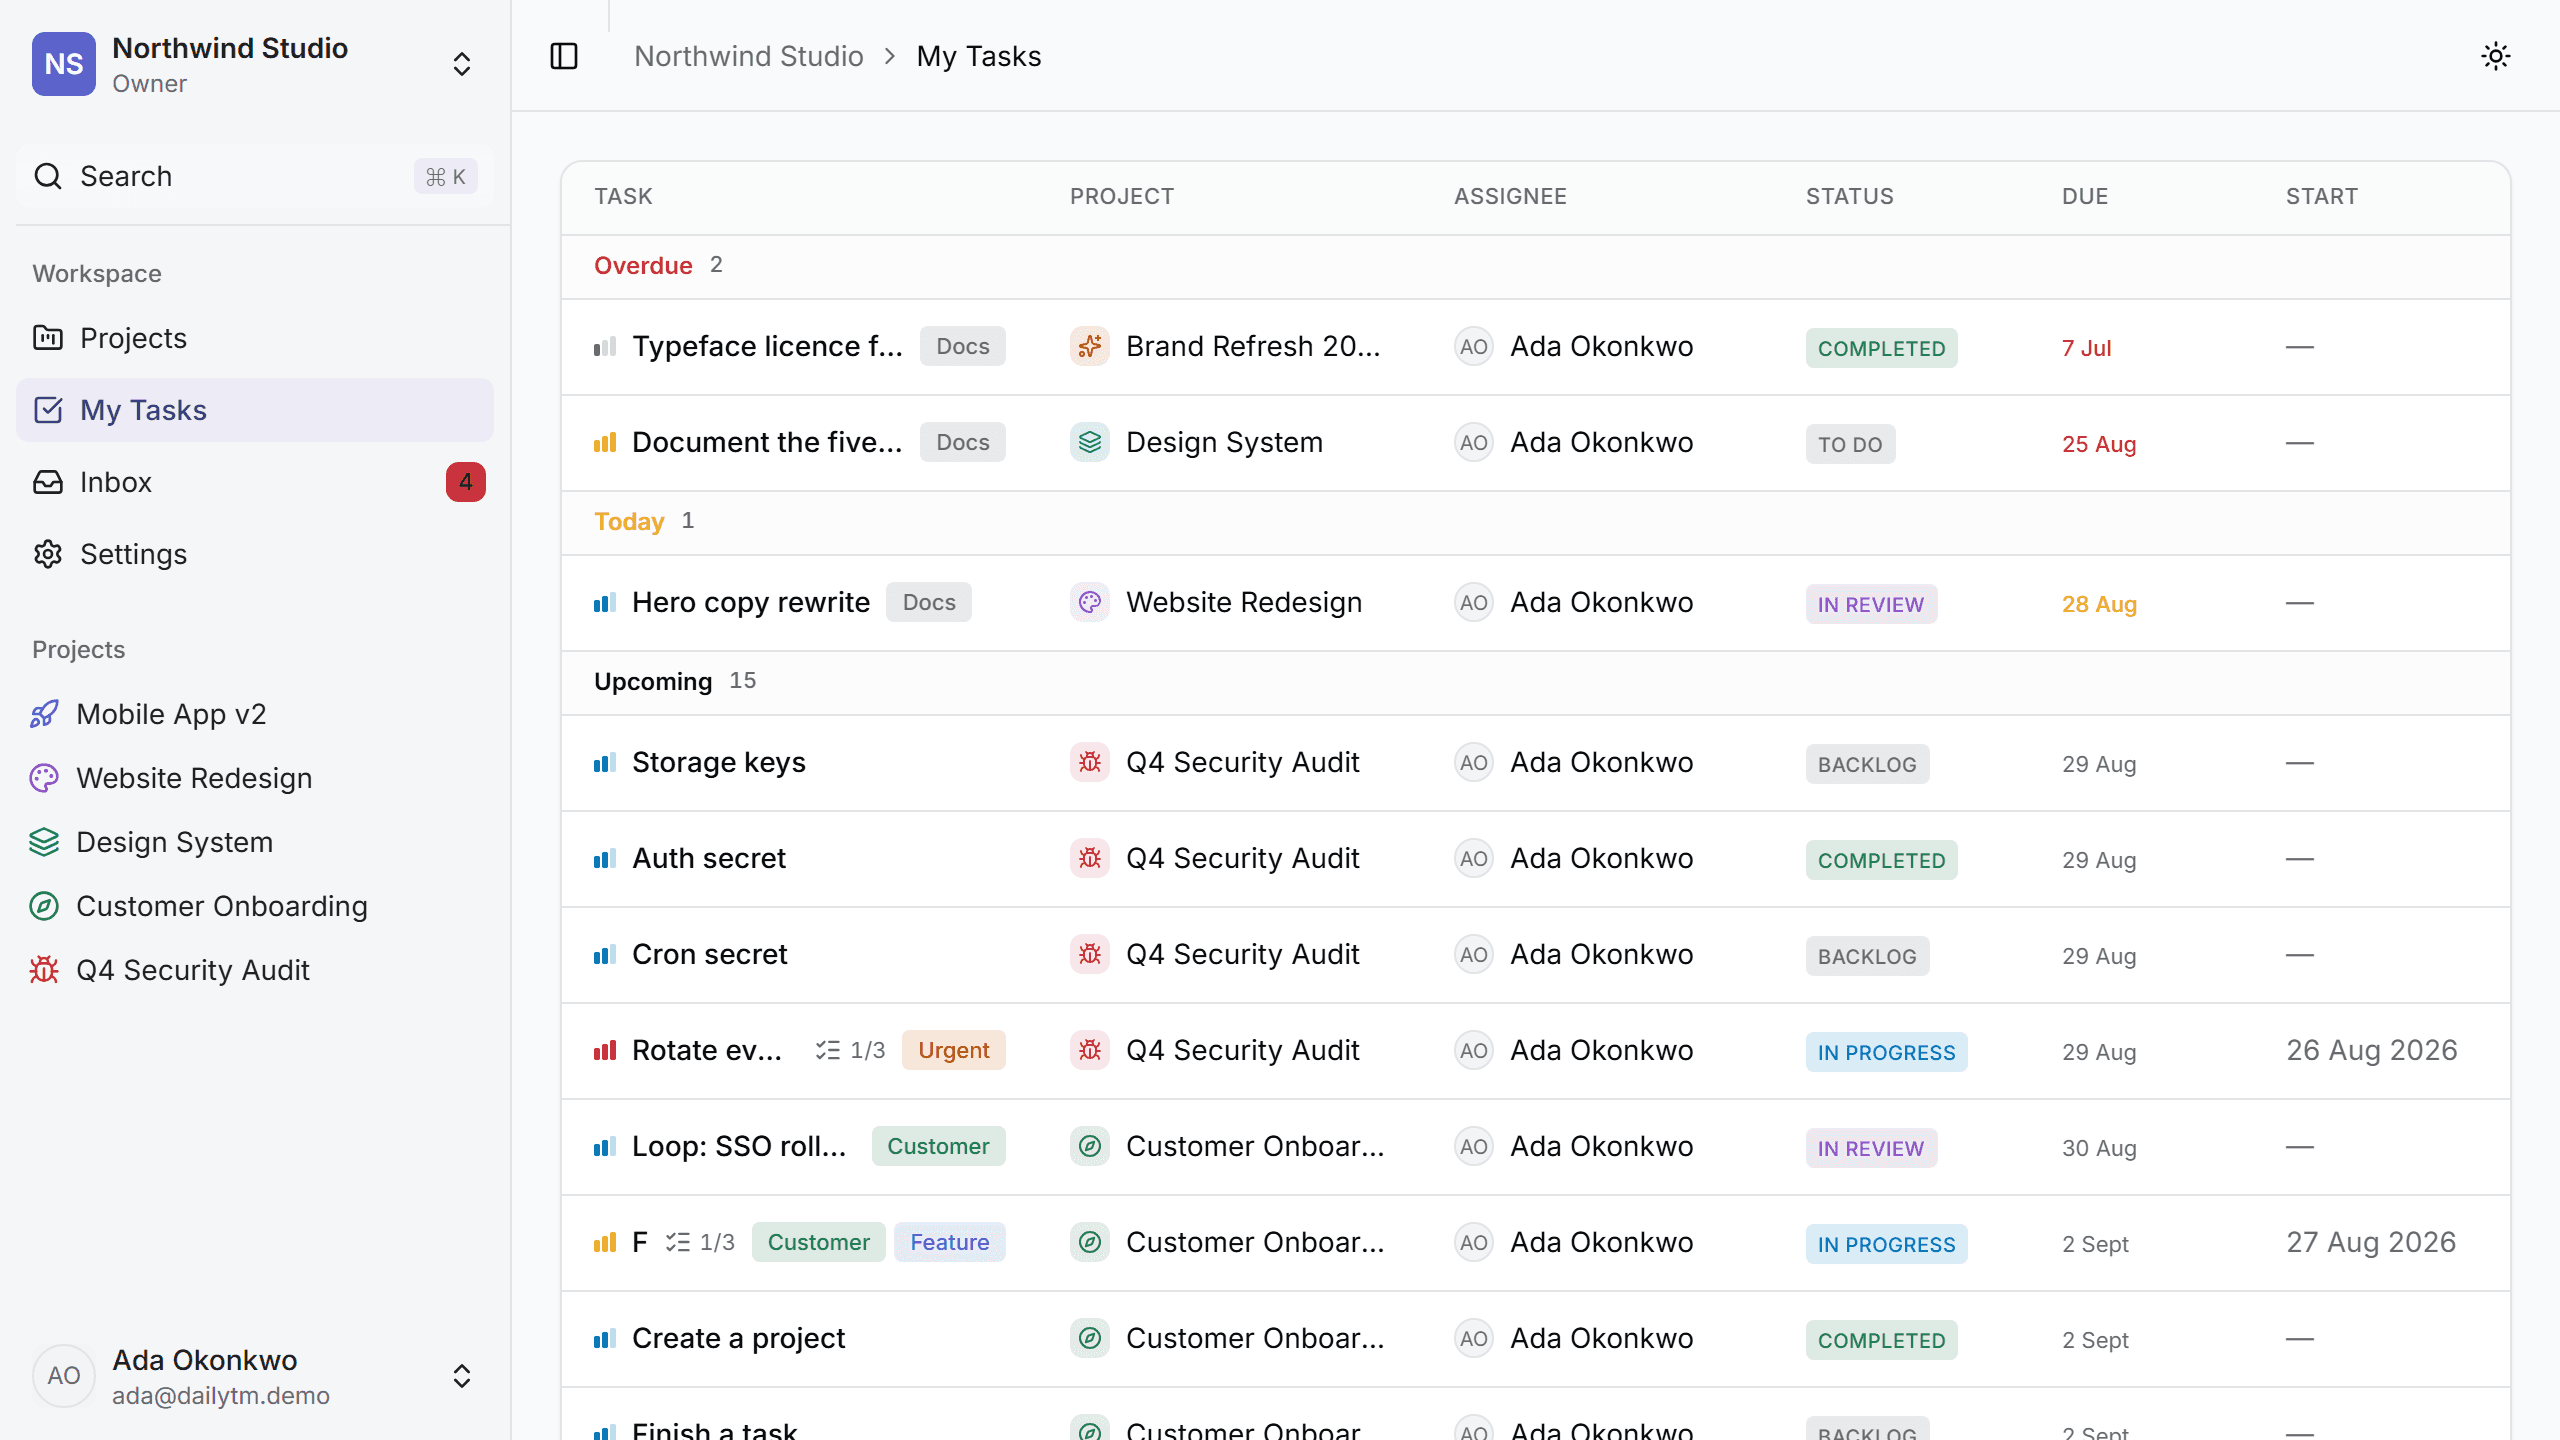Open Customer Onboarding in sidebar projects
This screenshot has width=2560, height=1440.
pyautogui.click(x=255, y=906)
